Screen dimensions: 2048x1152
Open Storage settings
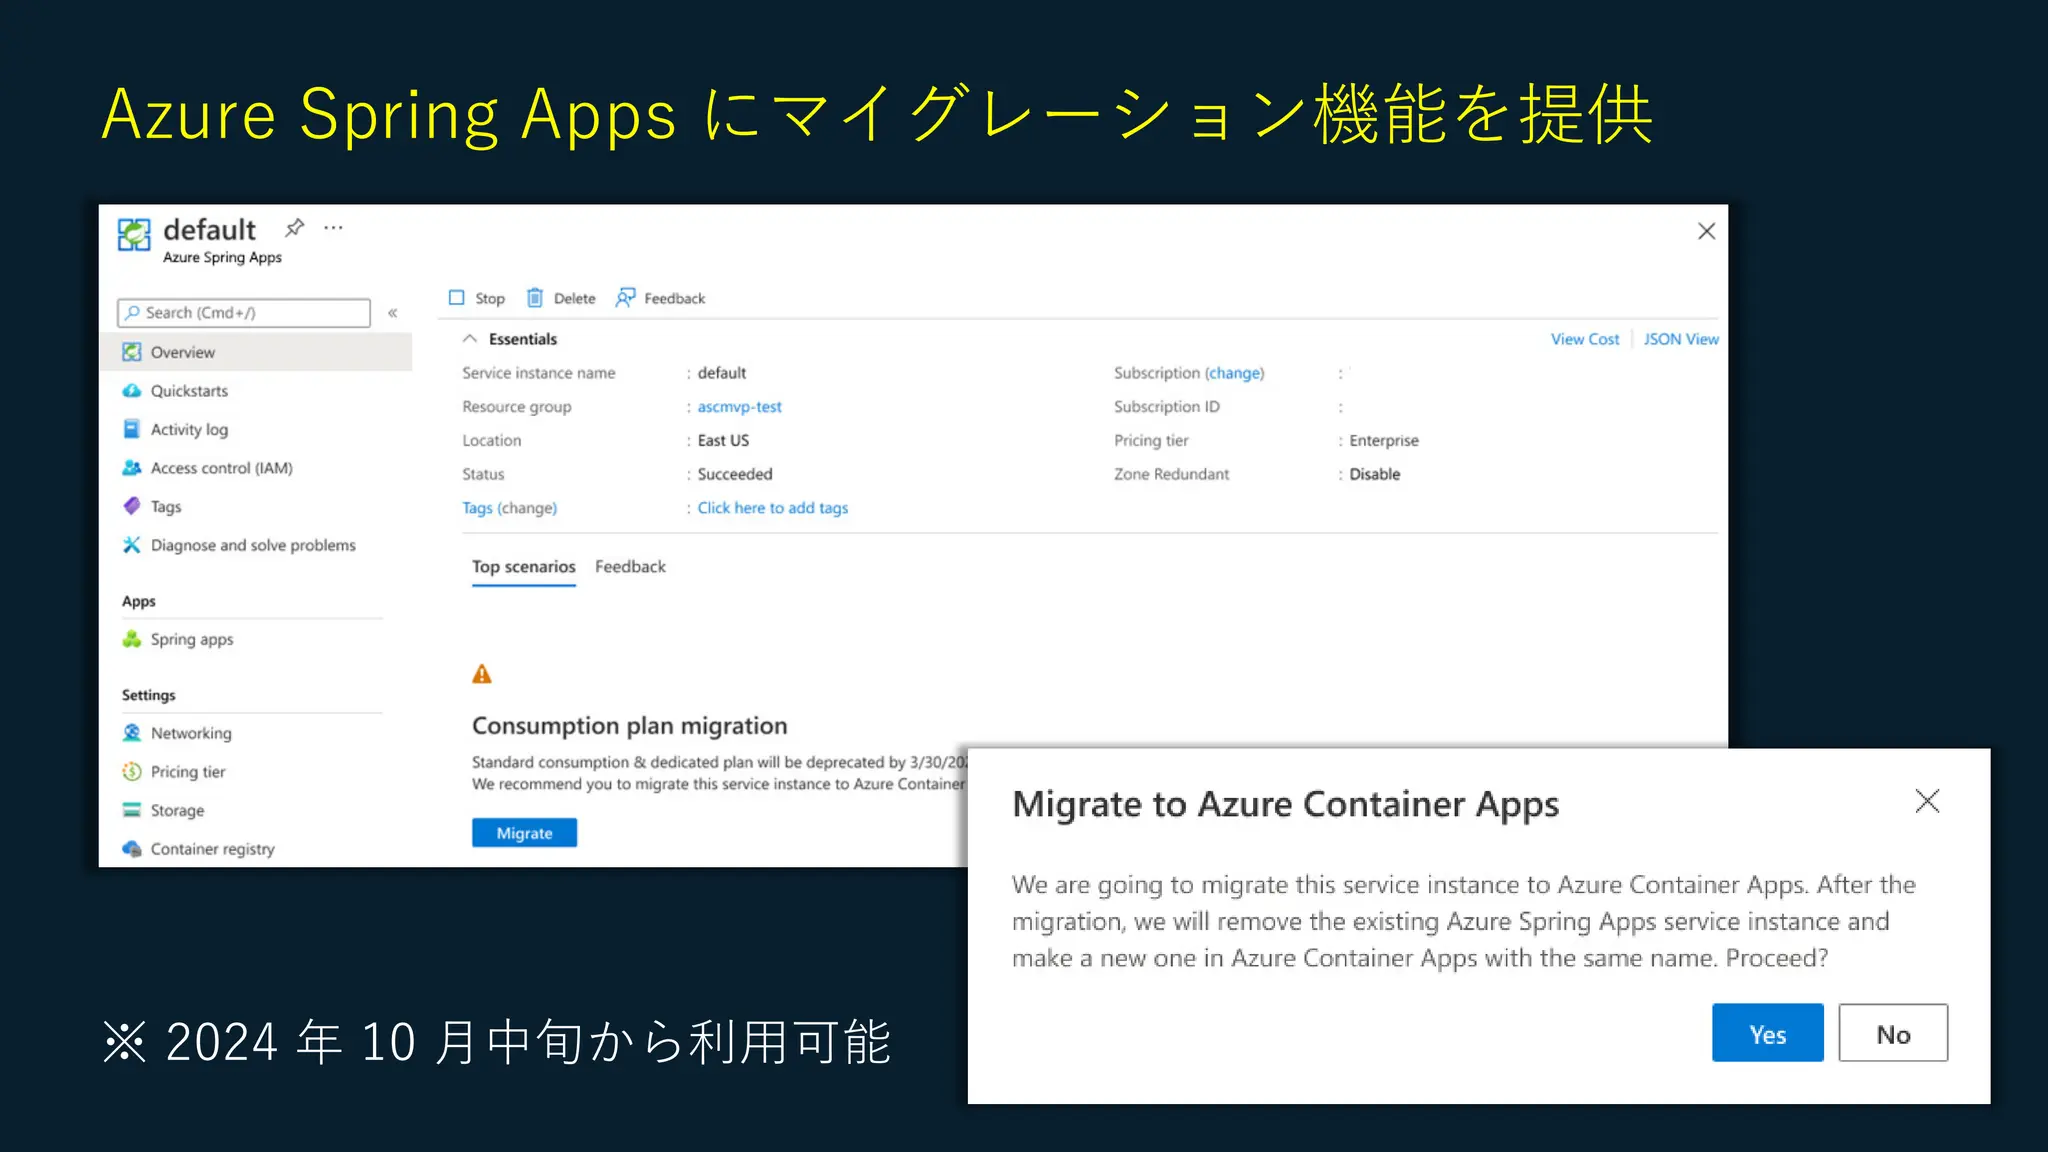pyautogui.click(x=177, y=810)
